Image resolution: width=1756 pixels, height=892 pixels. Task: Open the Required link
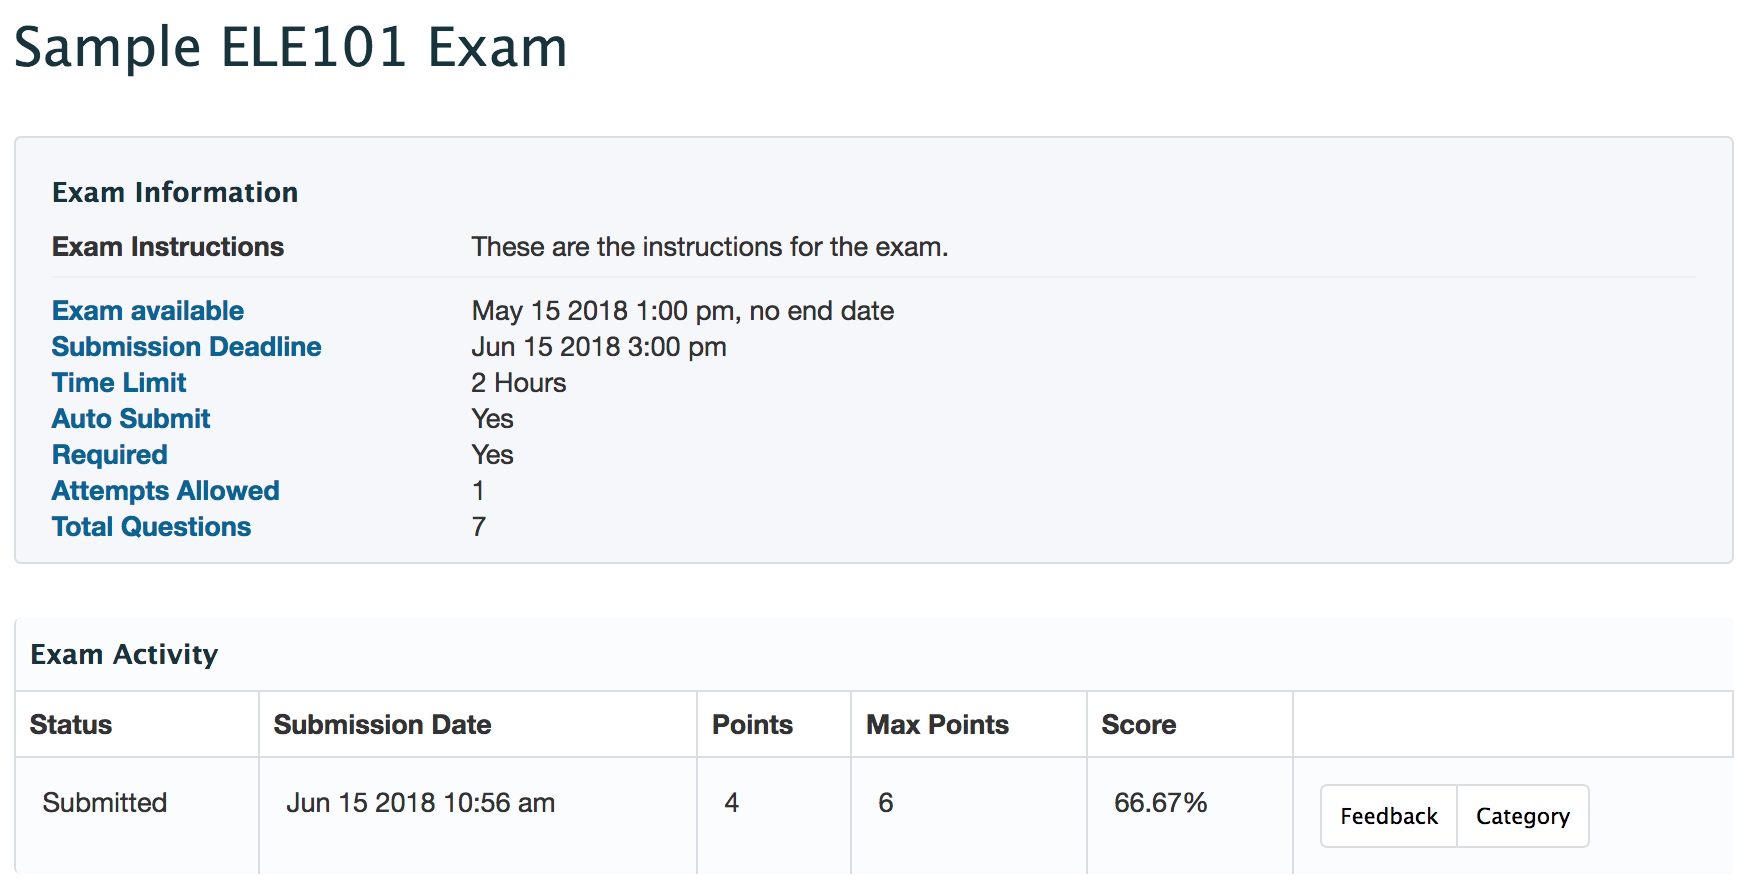[x=110, y=455]
